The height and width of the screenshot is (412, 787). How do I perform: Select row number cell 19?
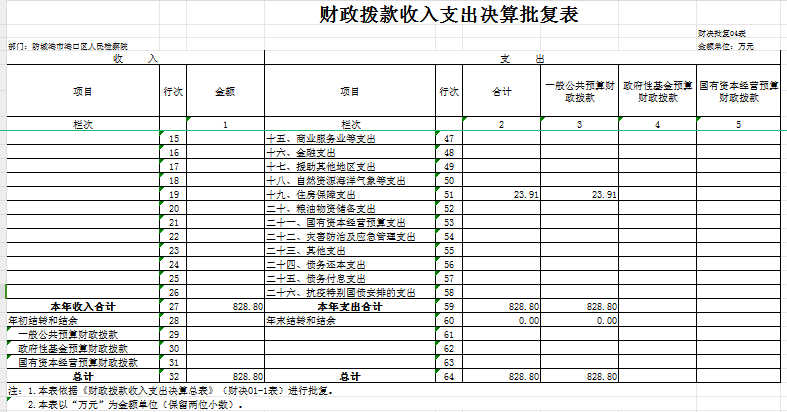point(173,195)
